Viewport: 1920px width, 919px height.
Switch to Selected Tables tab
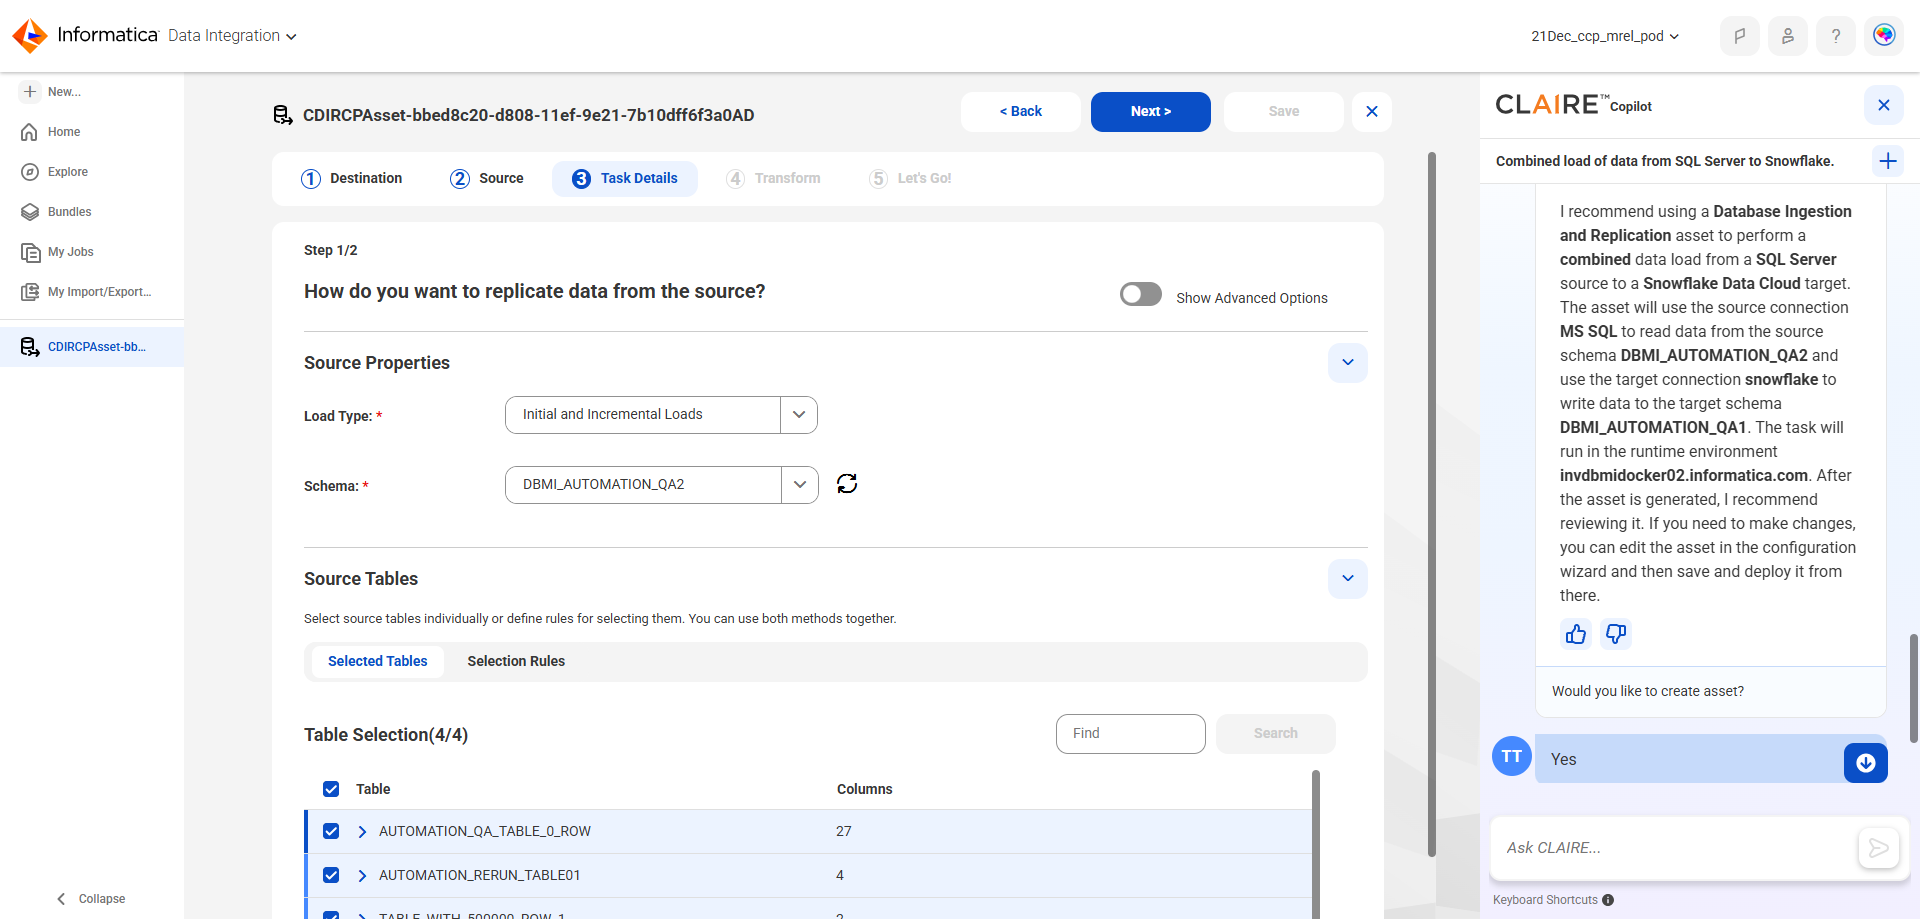[x=378, y=662]
